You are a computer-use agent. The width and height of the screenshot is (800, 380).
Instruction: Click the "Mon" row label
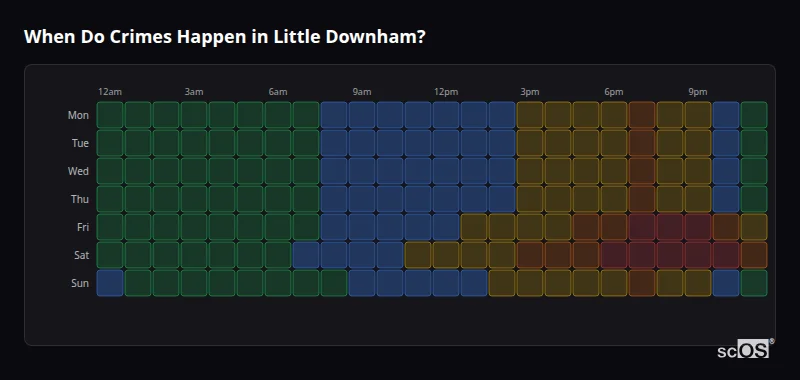pos(78,115)
